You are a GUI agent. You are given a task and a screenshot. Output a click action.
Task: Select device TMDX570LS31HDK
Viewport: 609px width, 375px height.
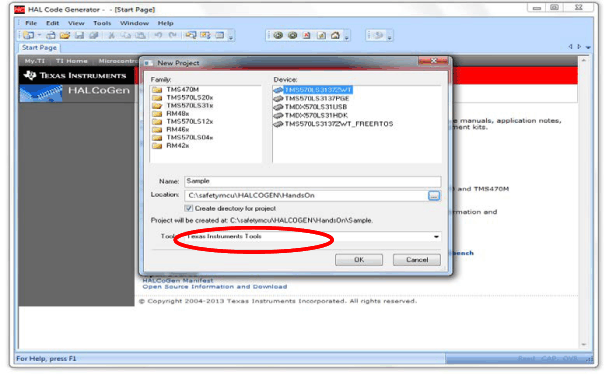(316, 116)
